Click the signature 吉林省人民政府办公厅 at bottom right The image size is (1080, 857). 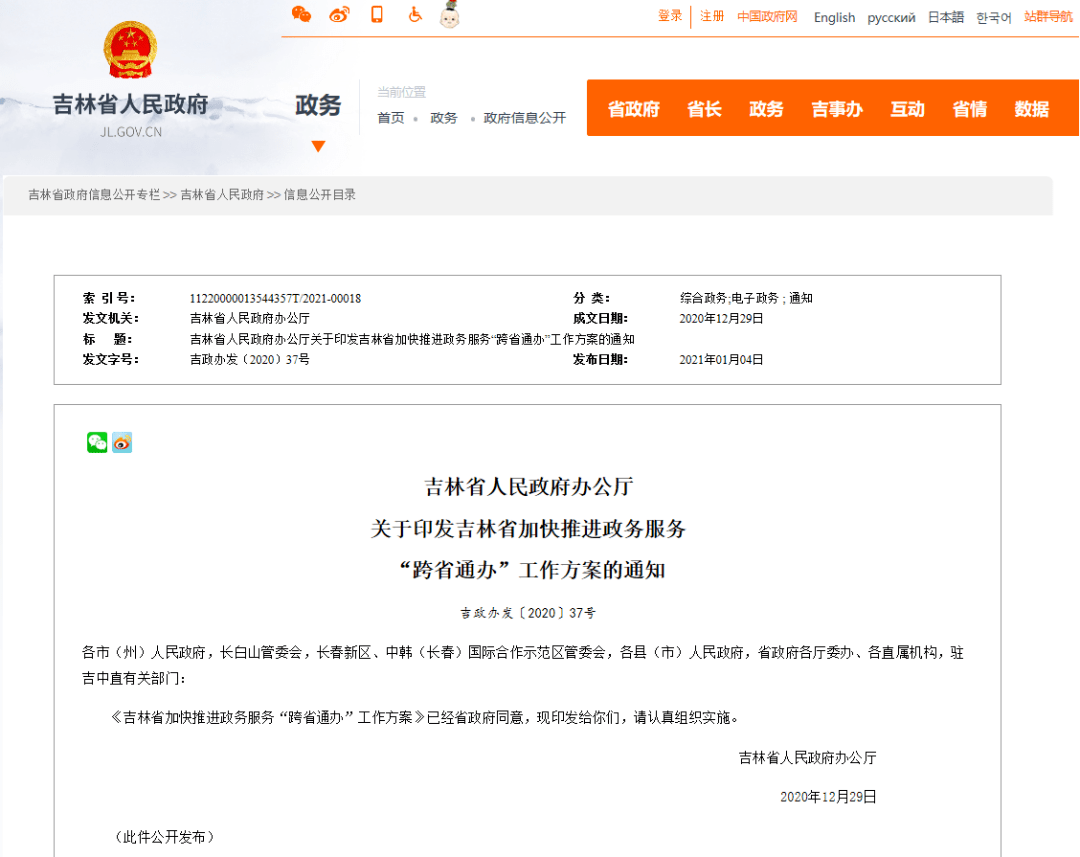[x=807, y=758]
